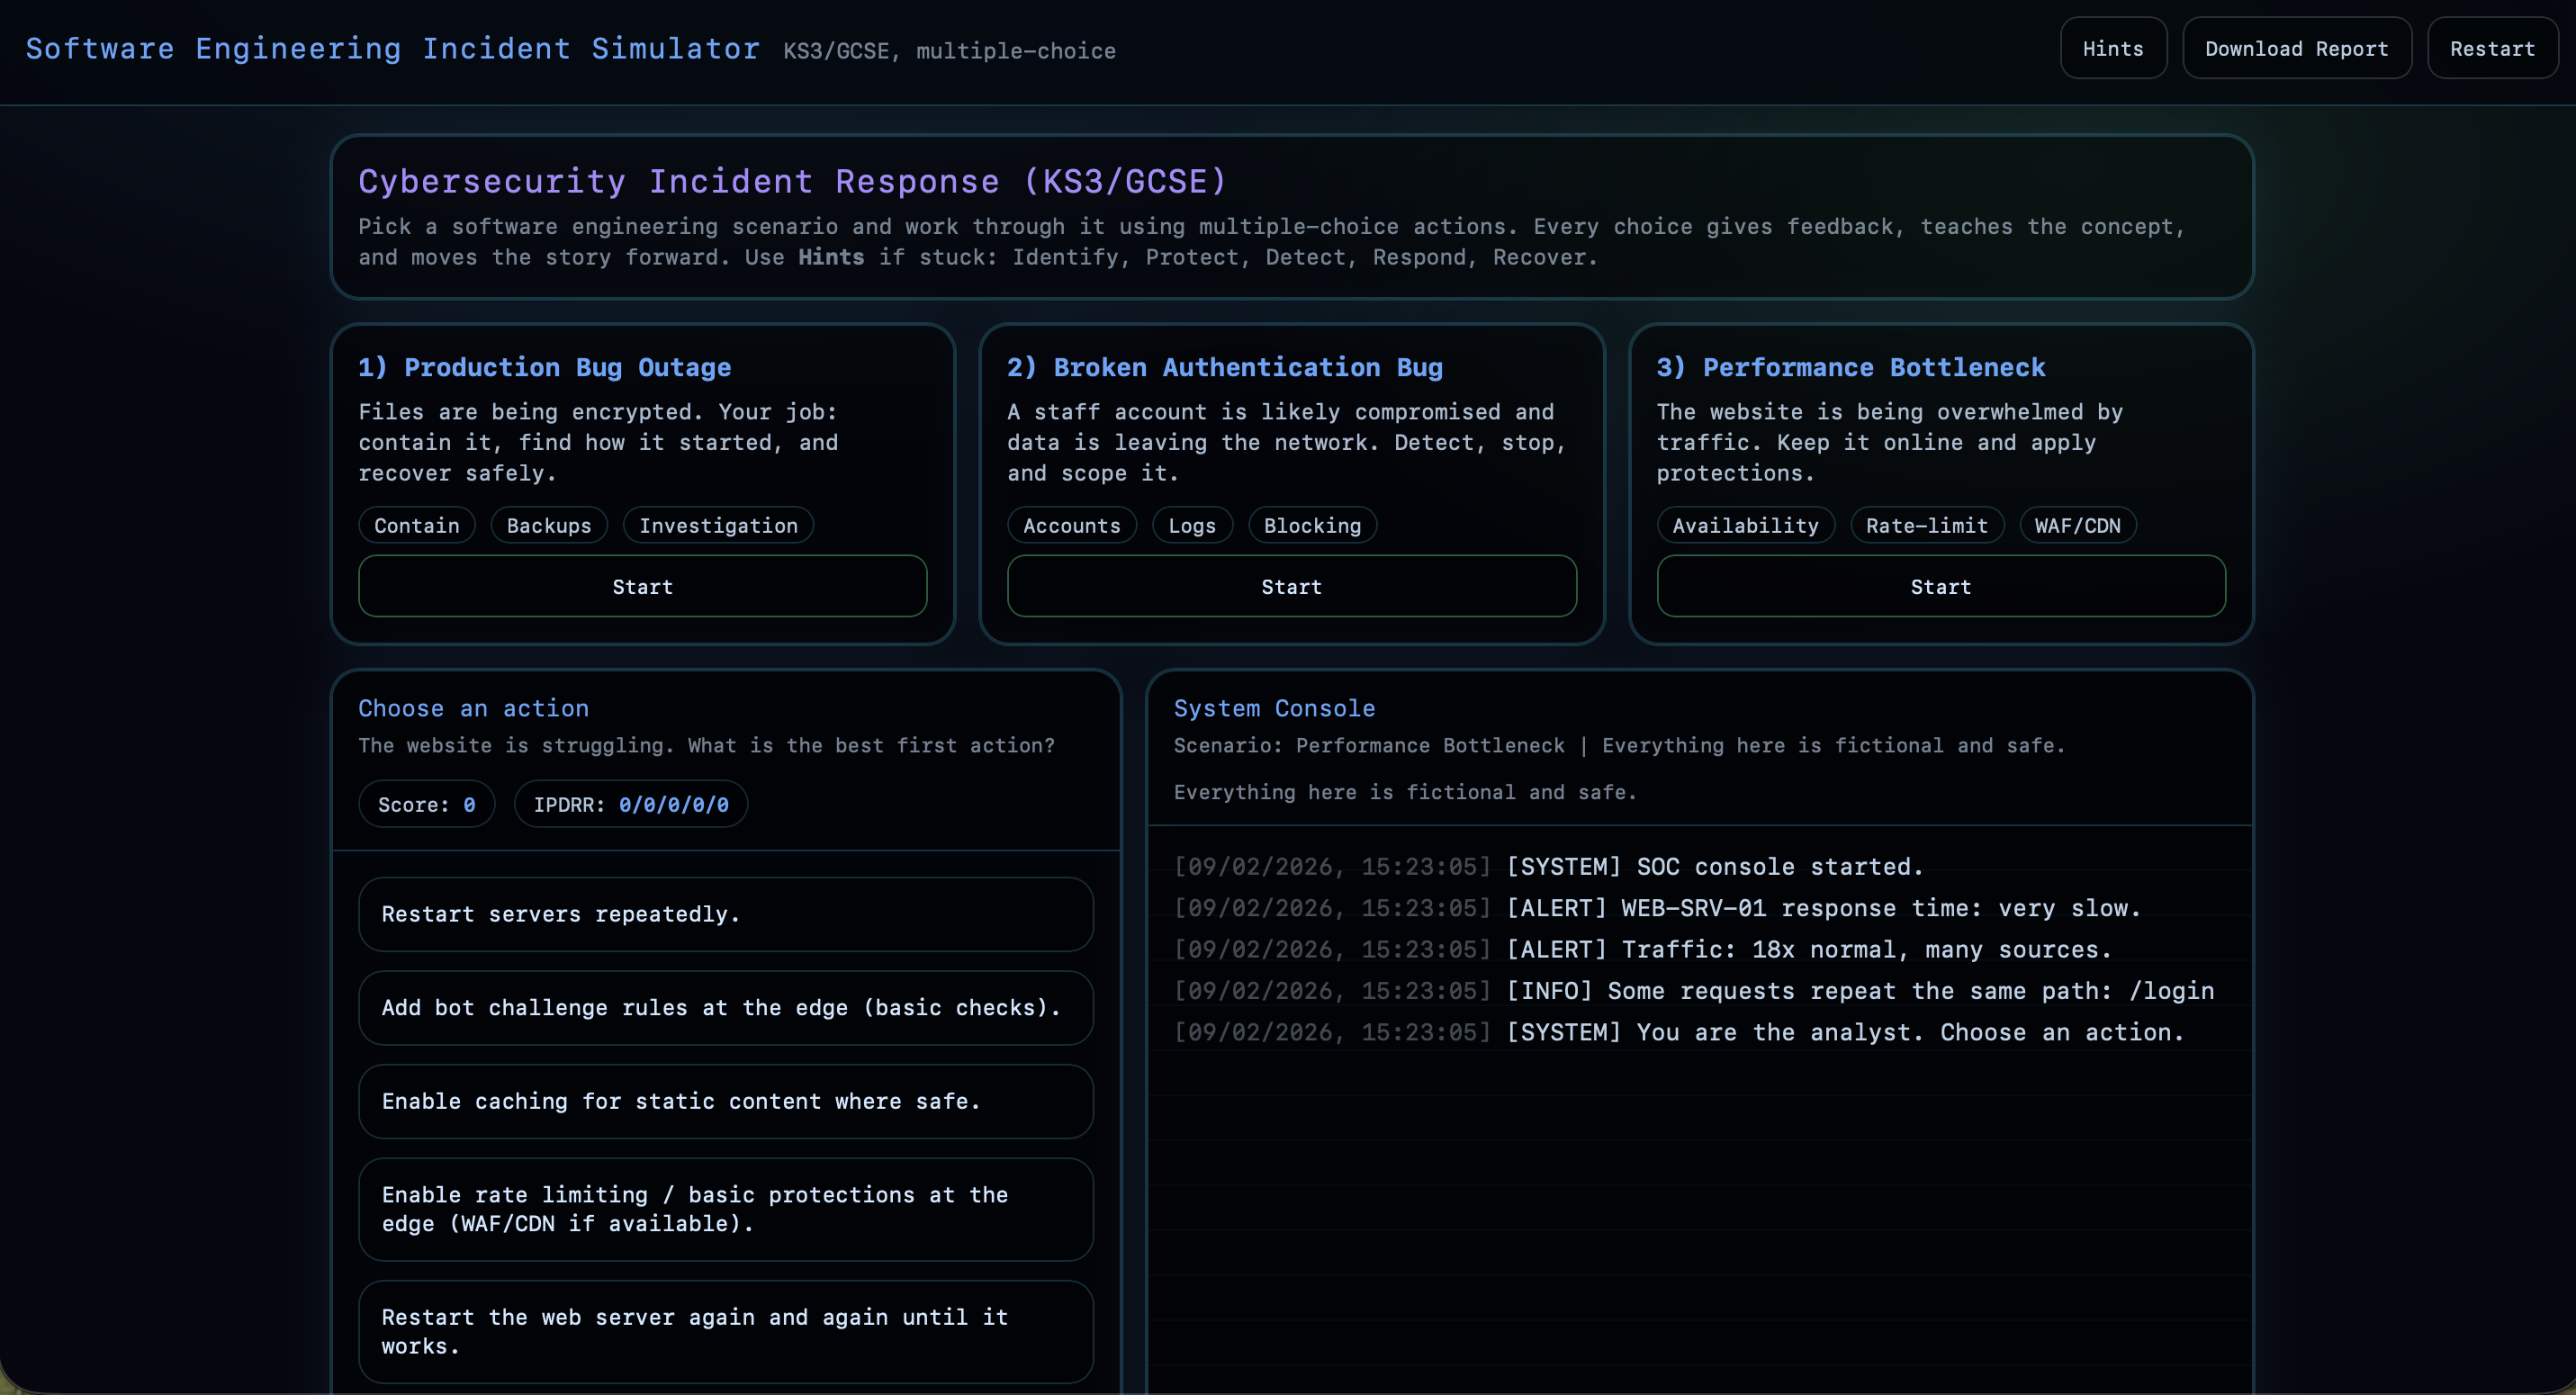Select the Contain tag chip
This screenshot has height=1395, width=2576.
[416, 525]
